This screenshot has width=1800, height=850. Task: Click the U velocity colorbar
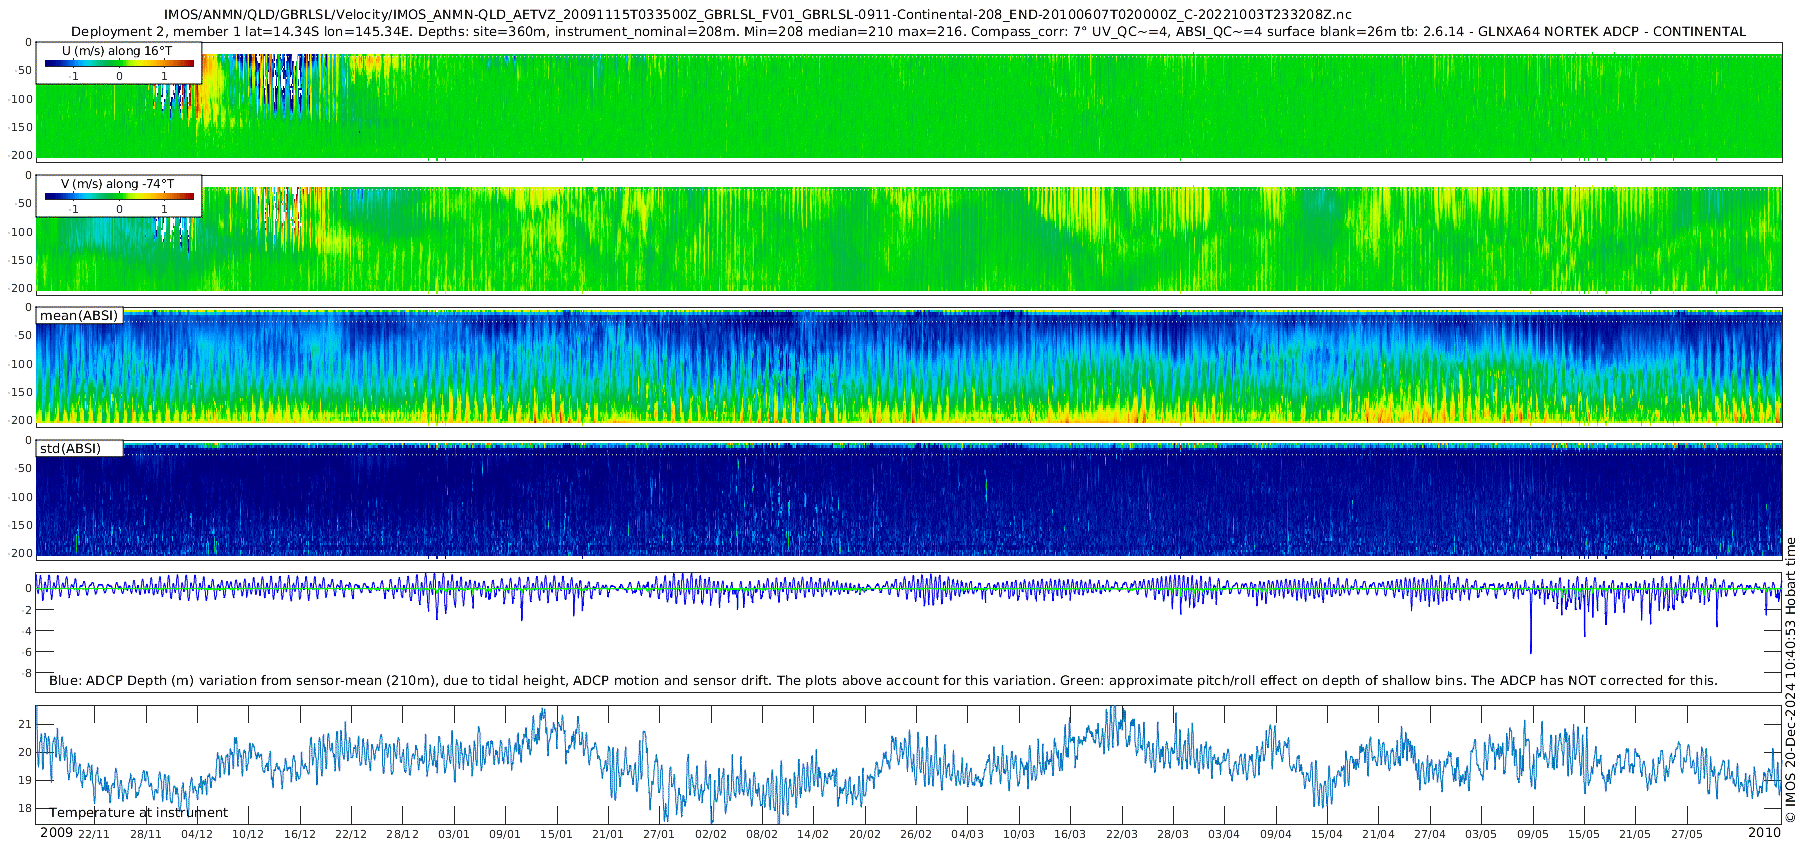point(119,64)
